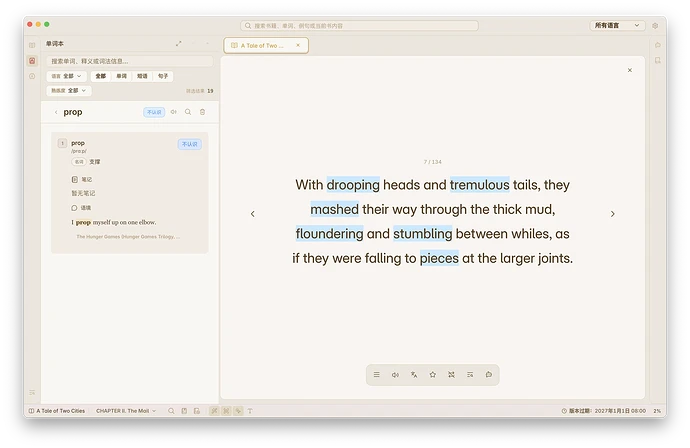Click the highlighted word tremulous
The width and height of the screenshot is (690, 448).
pyautogui.click(x=480, y=185)
